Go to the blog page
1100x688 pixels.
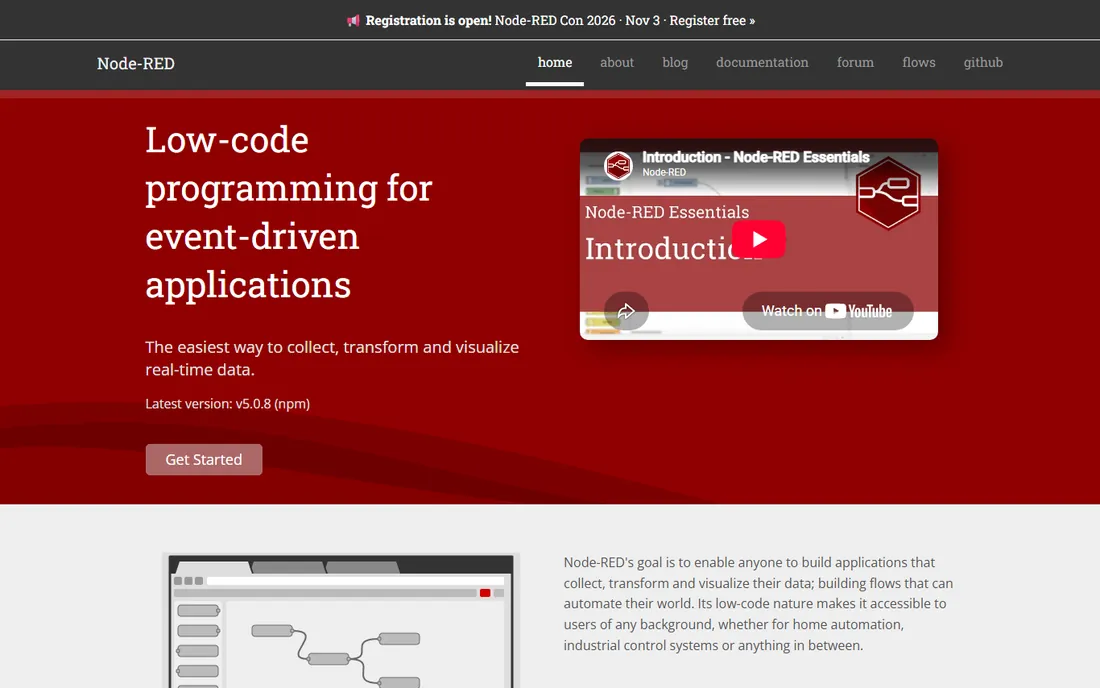pyautogui.click(x=675, y=62)
